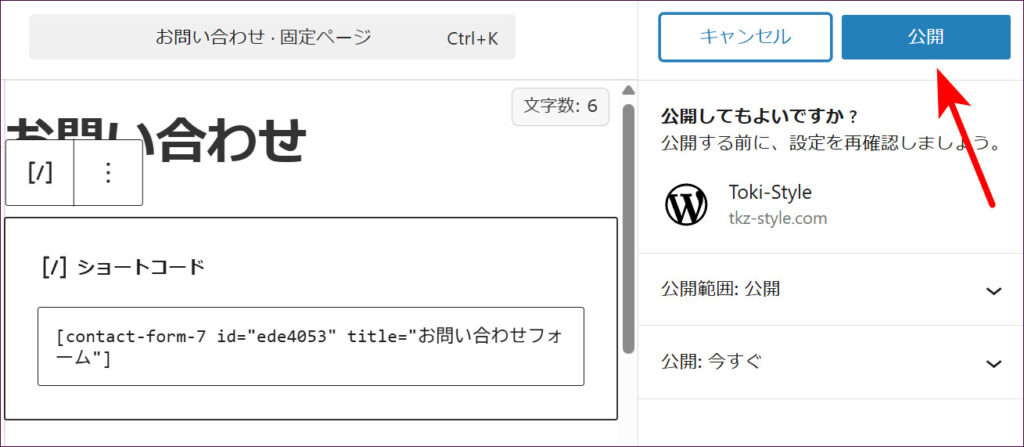The image size is (1024, 447).
Task: Click the editor vertical scrollbar
Action: pyautogui.click(x=628, y=230)
